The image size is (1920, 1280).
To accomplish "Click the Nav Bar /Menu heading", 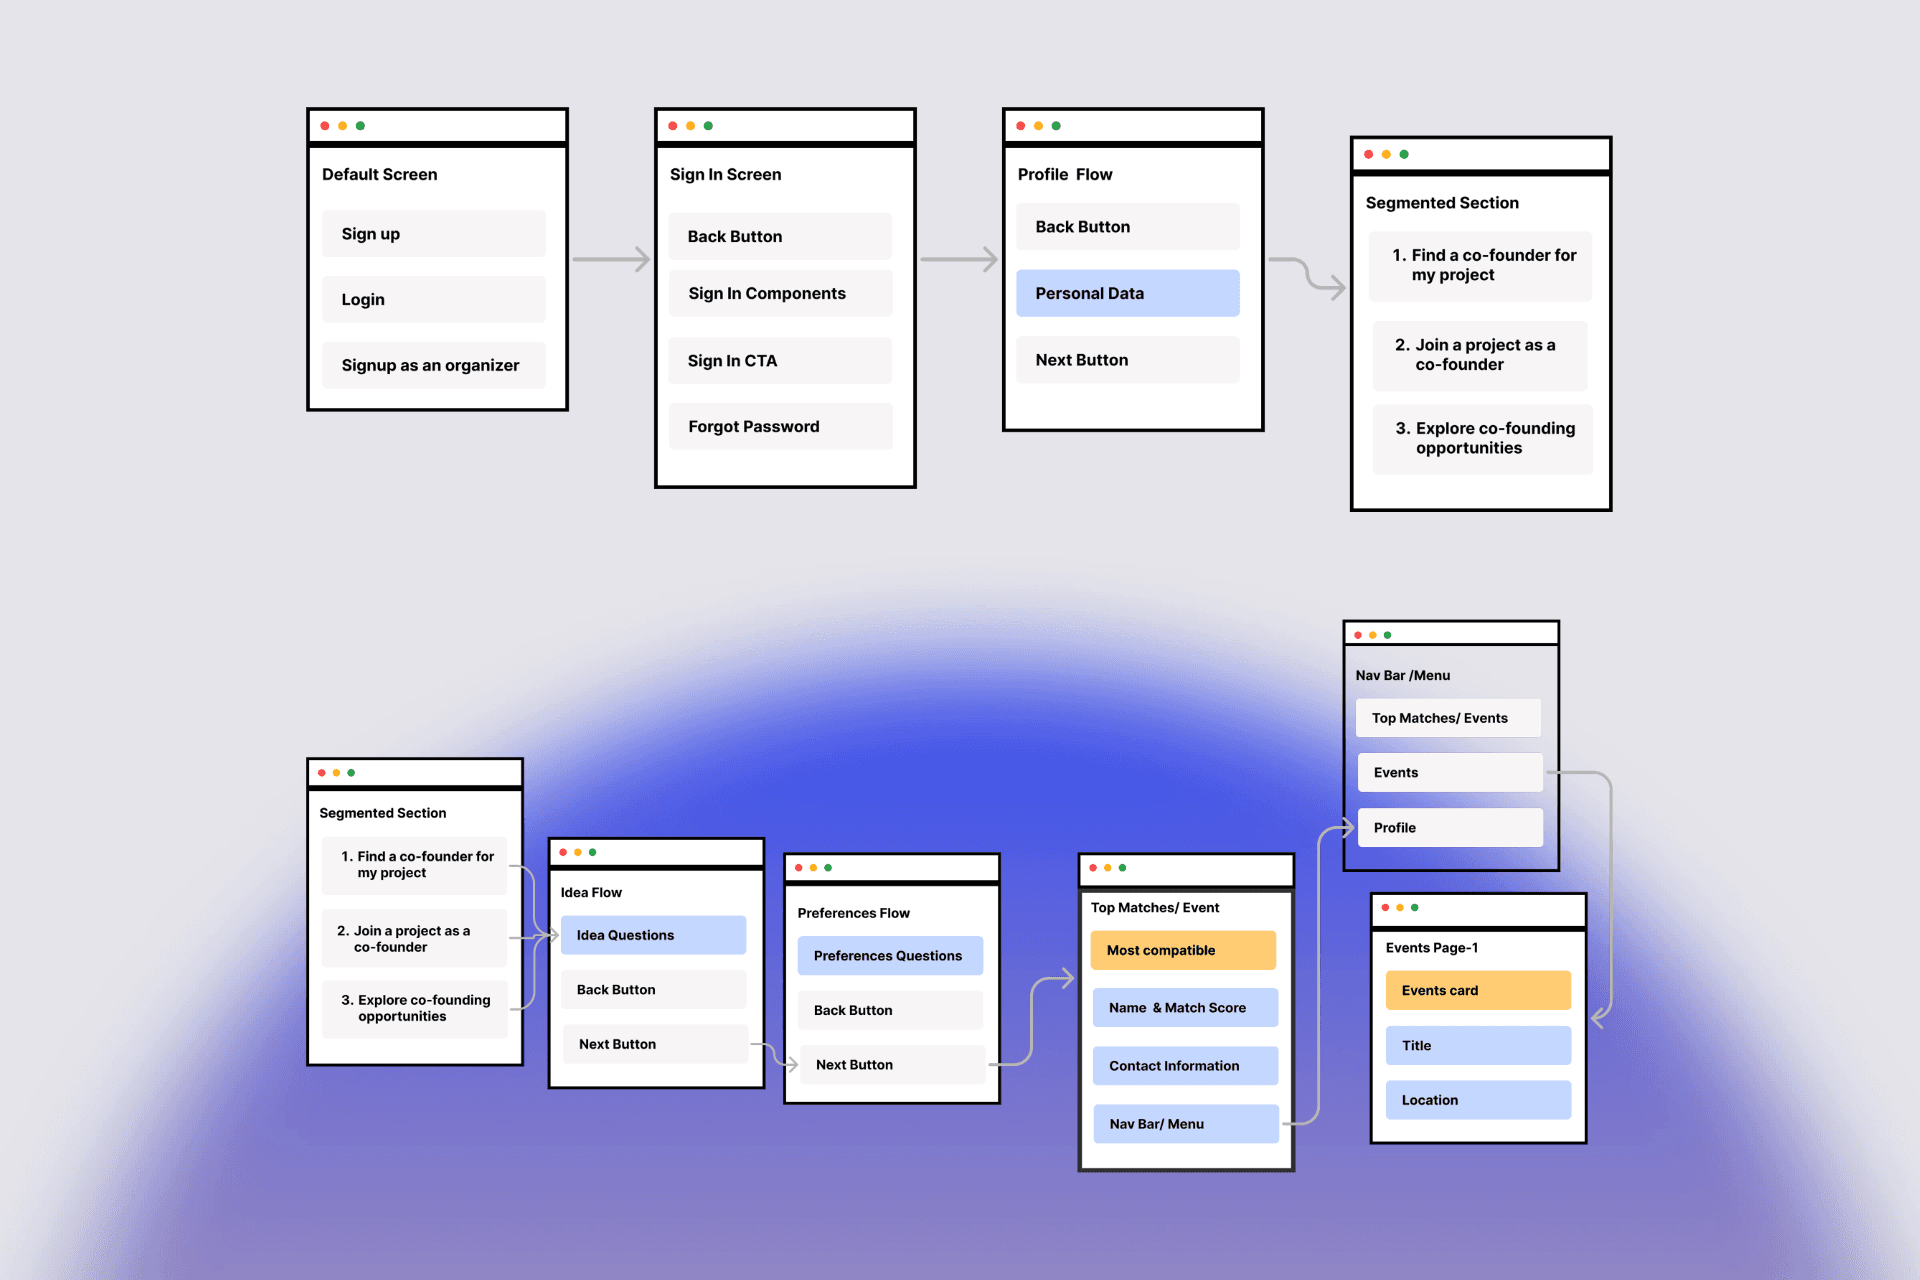I will tap(1402, 675).
